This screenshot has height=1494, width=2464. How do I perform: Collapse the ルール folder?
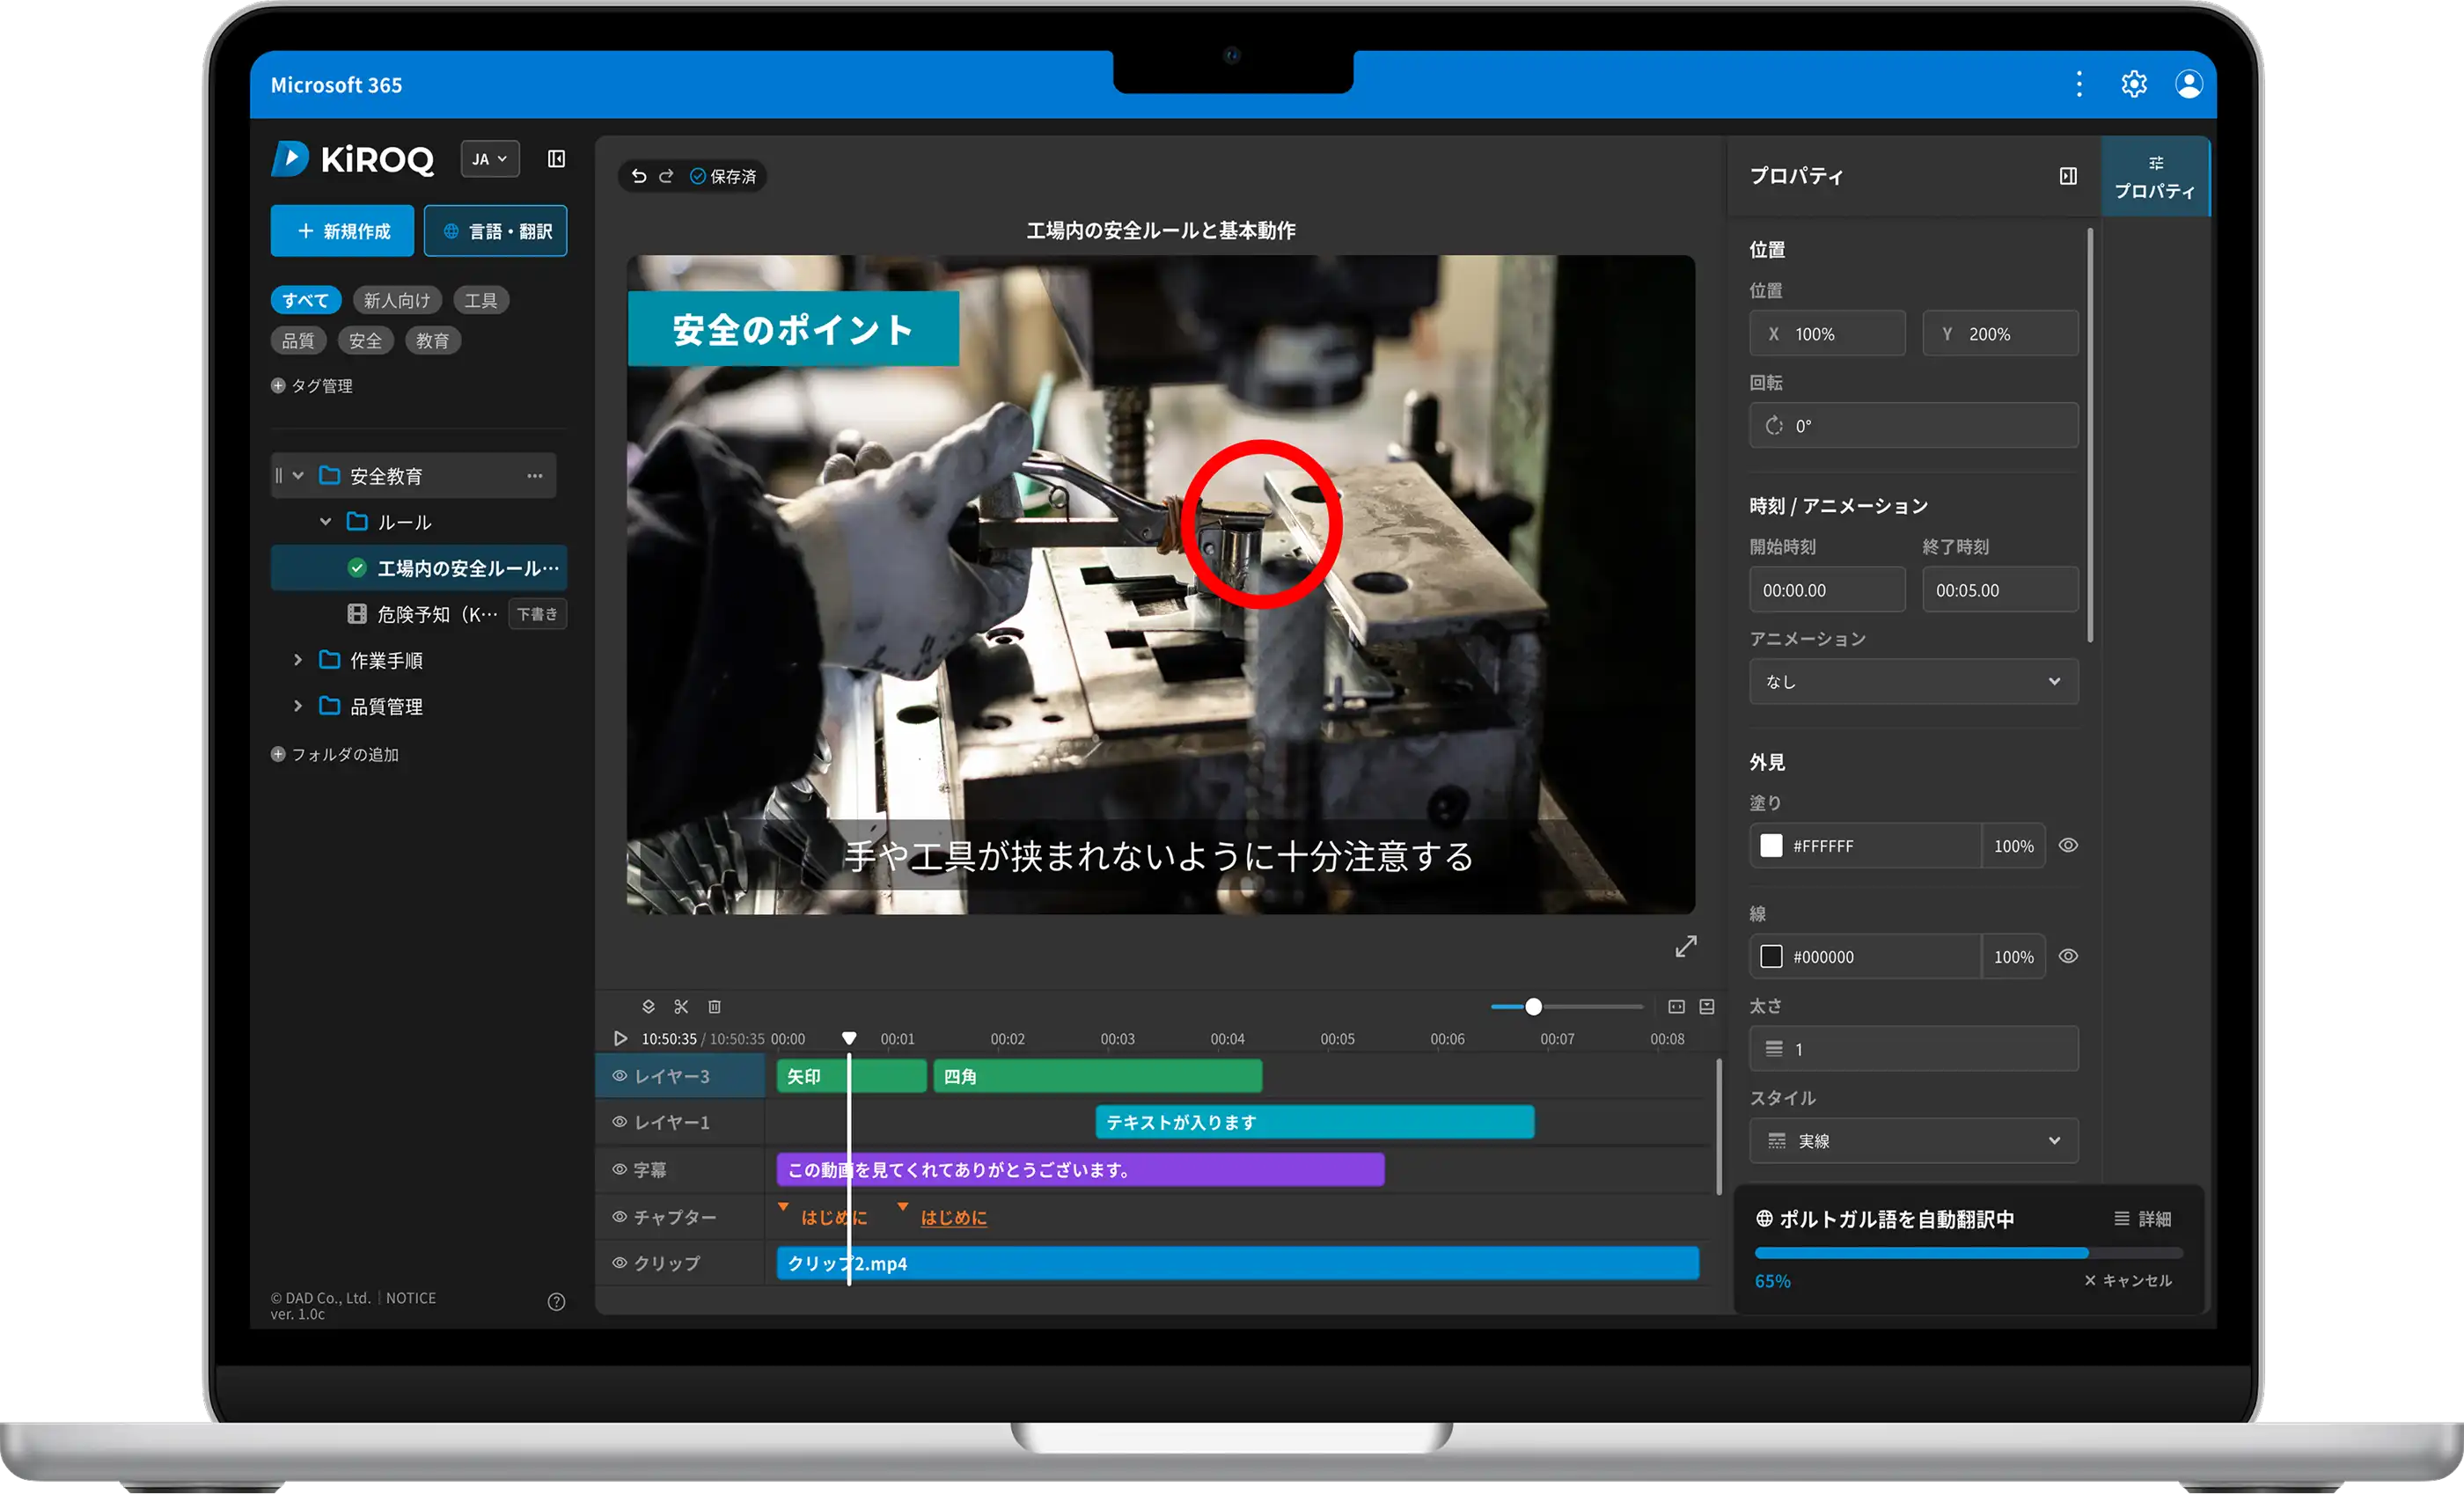click(x=325, y=522)
